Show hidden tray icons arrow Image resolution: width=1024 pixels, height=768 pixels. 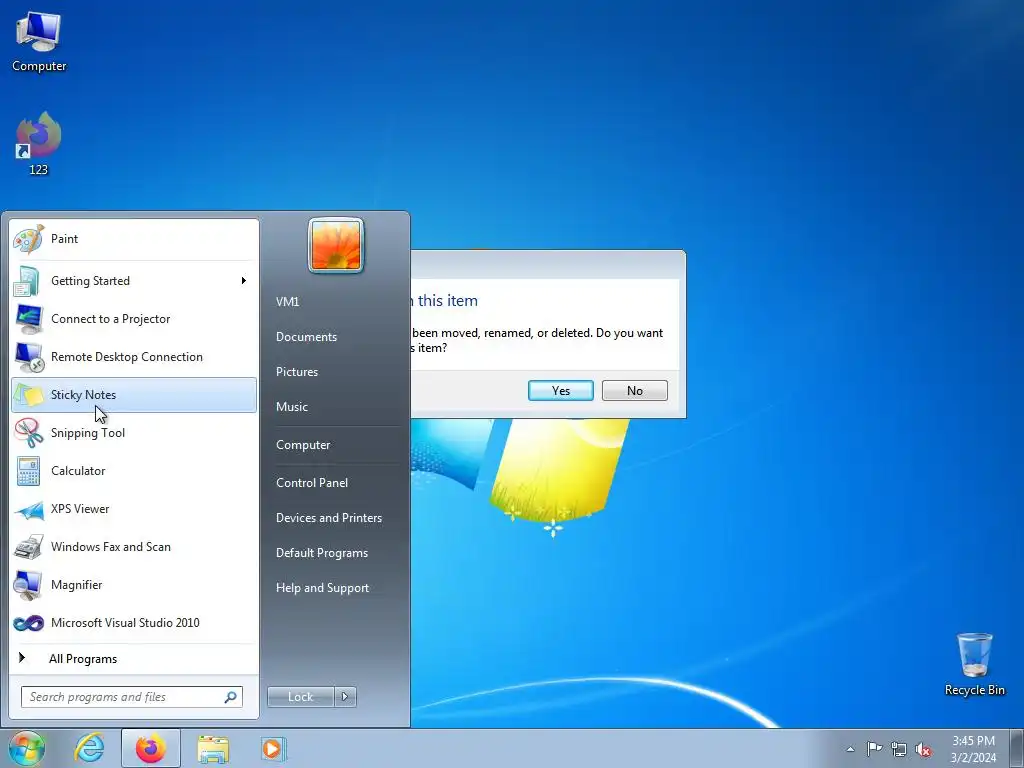pos(850,749)
